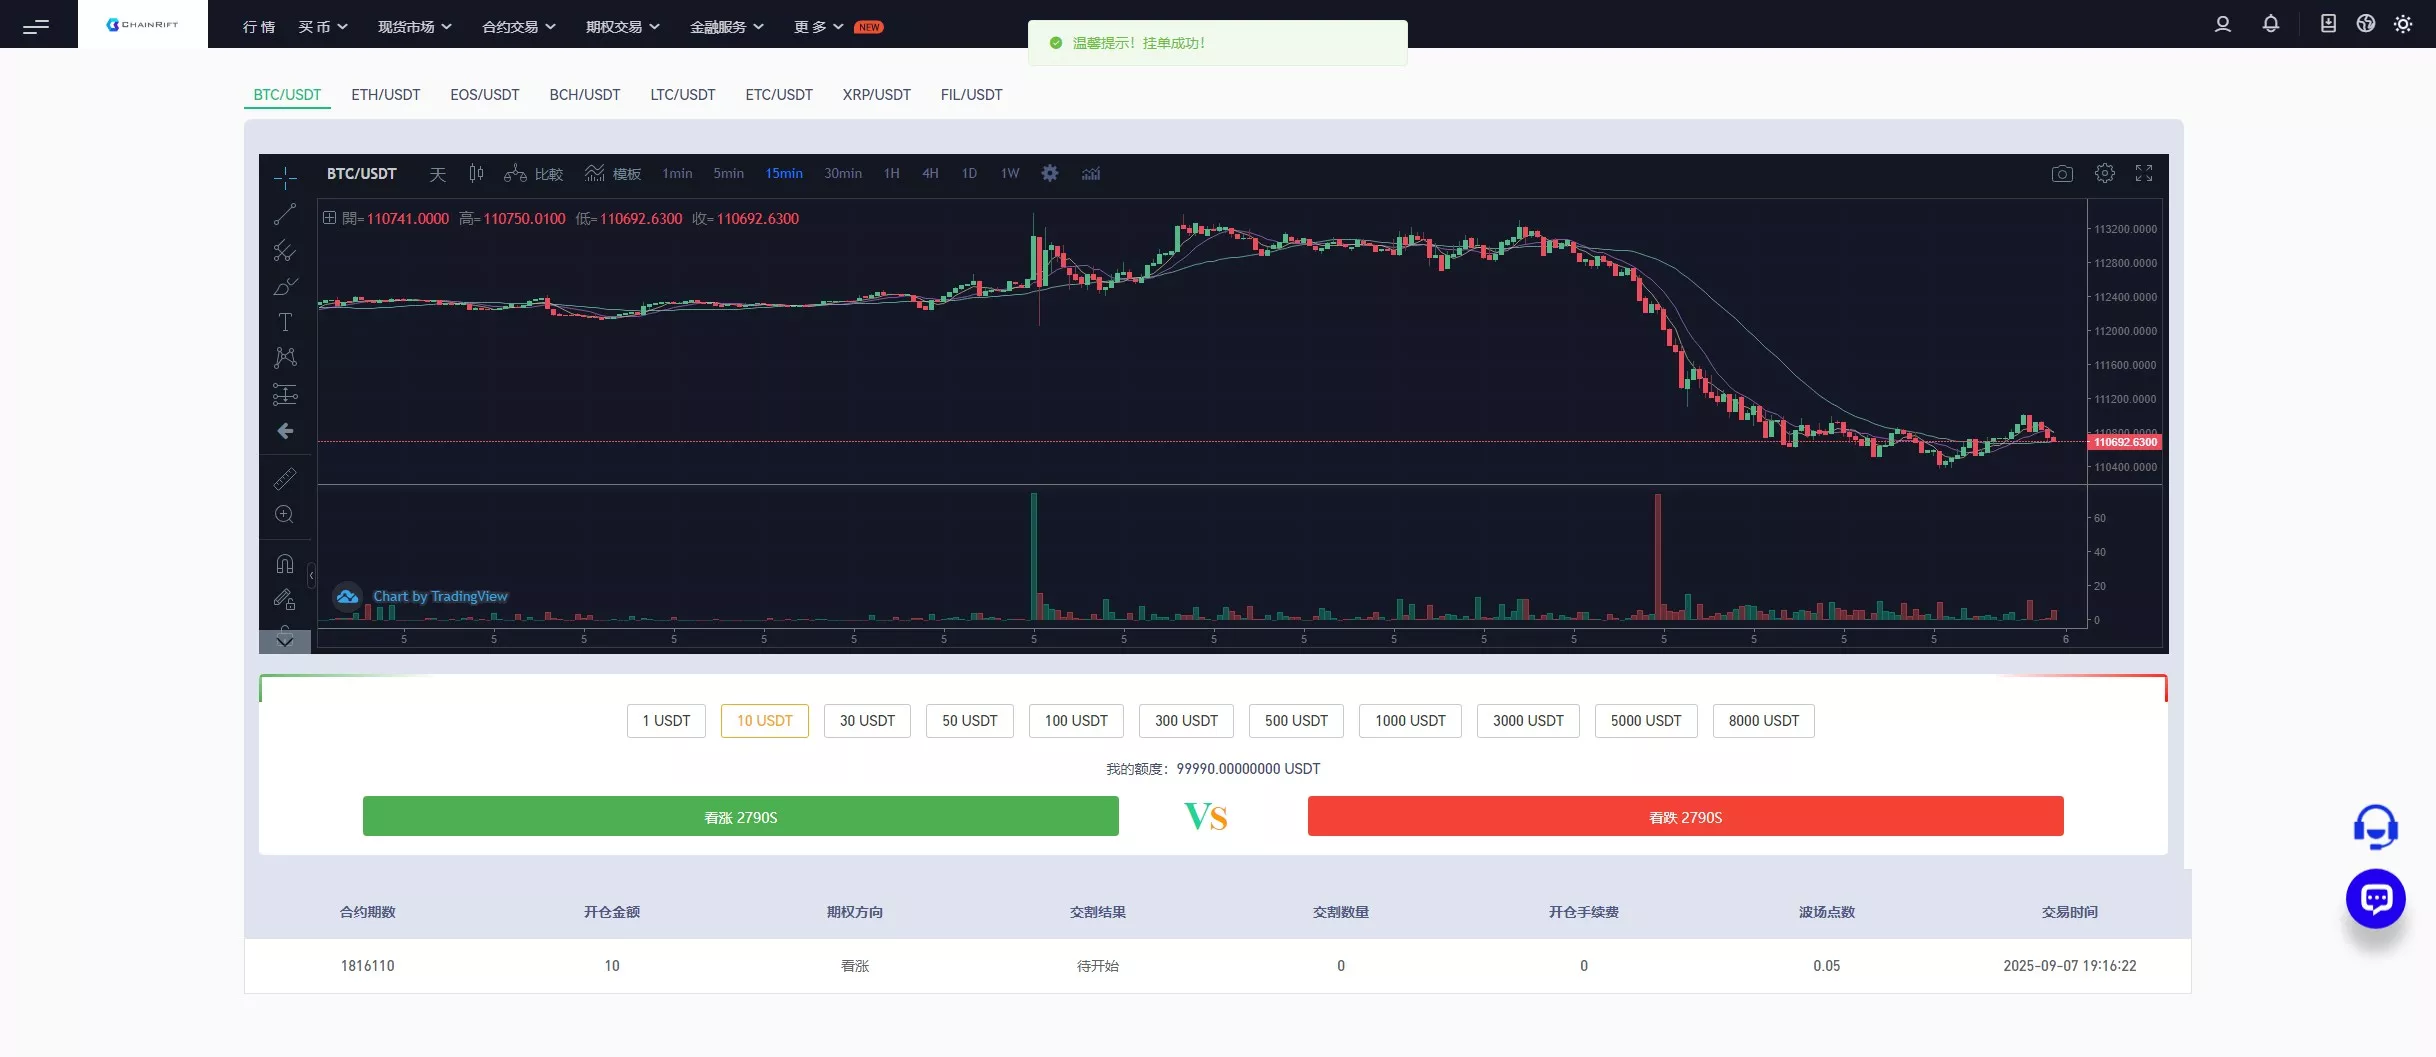Open the customer service headset icon
Screen dimensions: 2436x1057
2376,827
